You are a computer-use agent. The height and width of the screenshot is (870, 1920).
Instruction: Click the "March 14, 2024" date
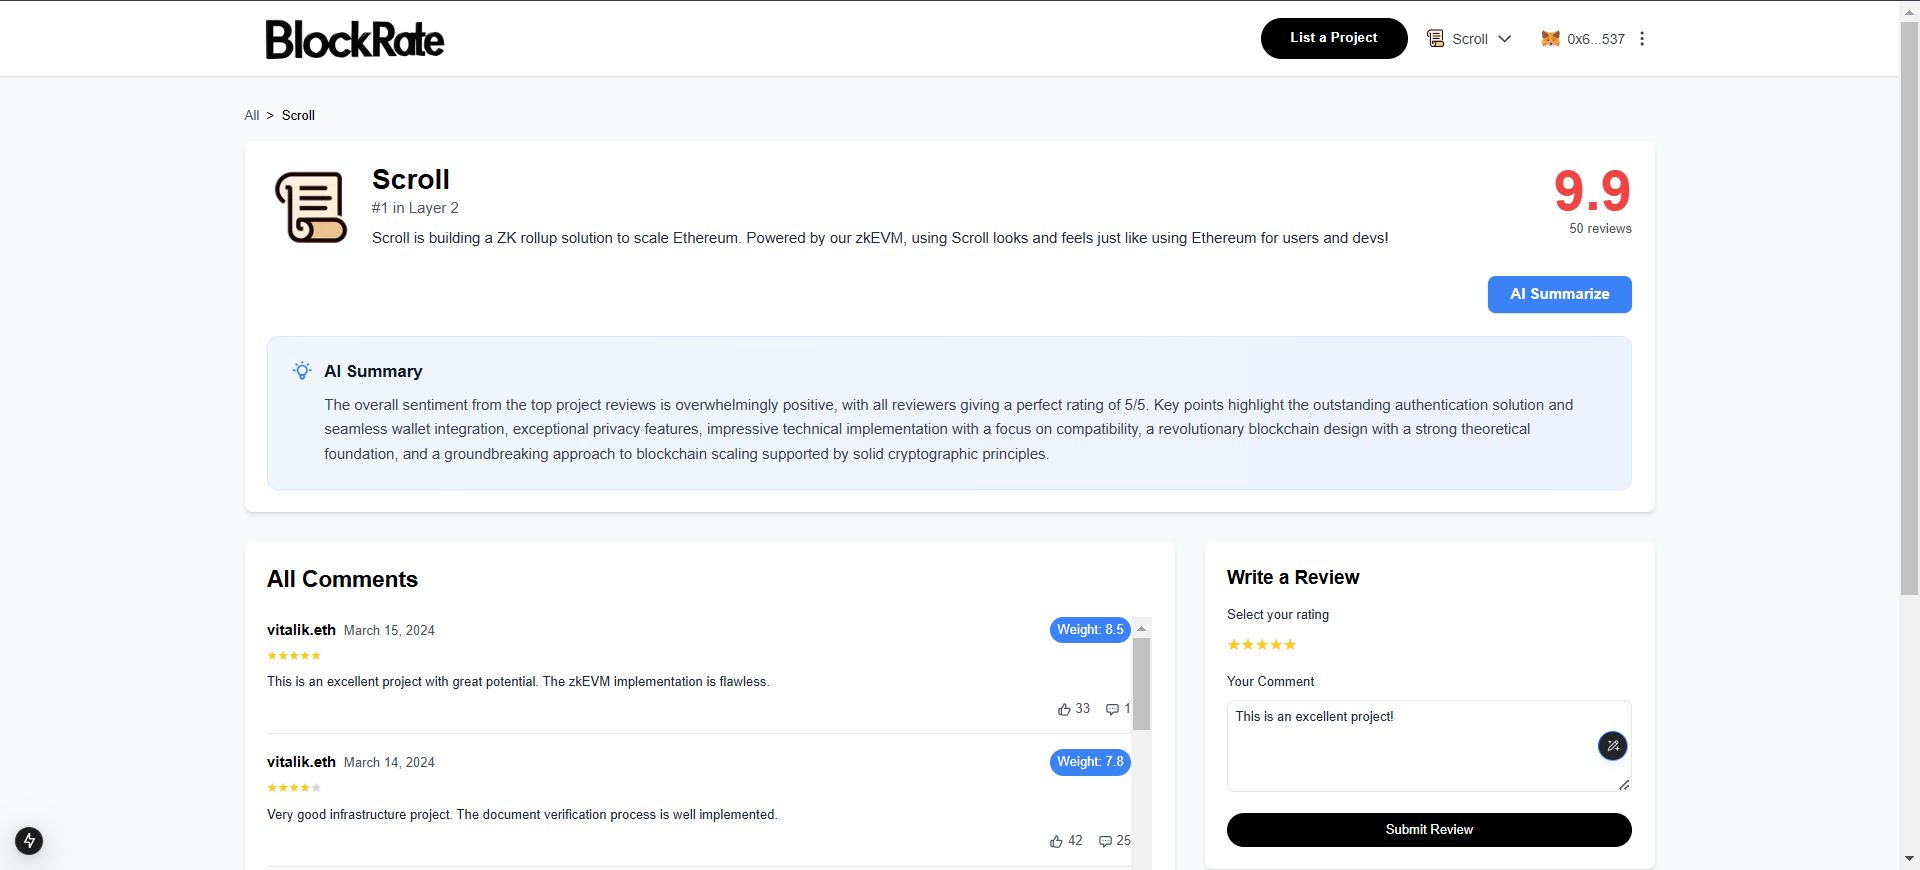[x=389, y=763]
